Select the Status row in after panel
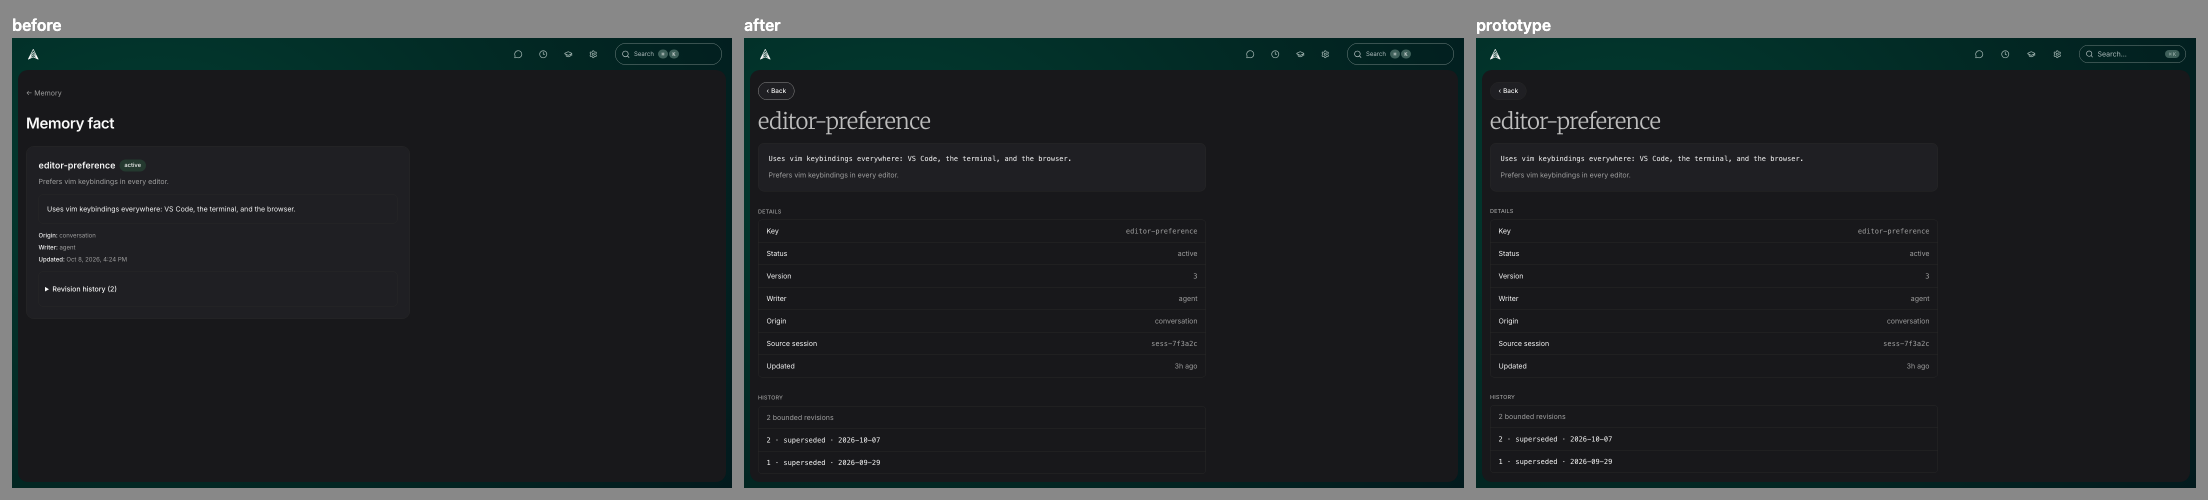Image resolution: width=2208 pixels, height=500 pixels. 982,254
